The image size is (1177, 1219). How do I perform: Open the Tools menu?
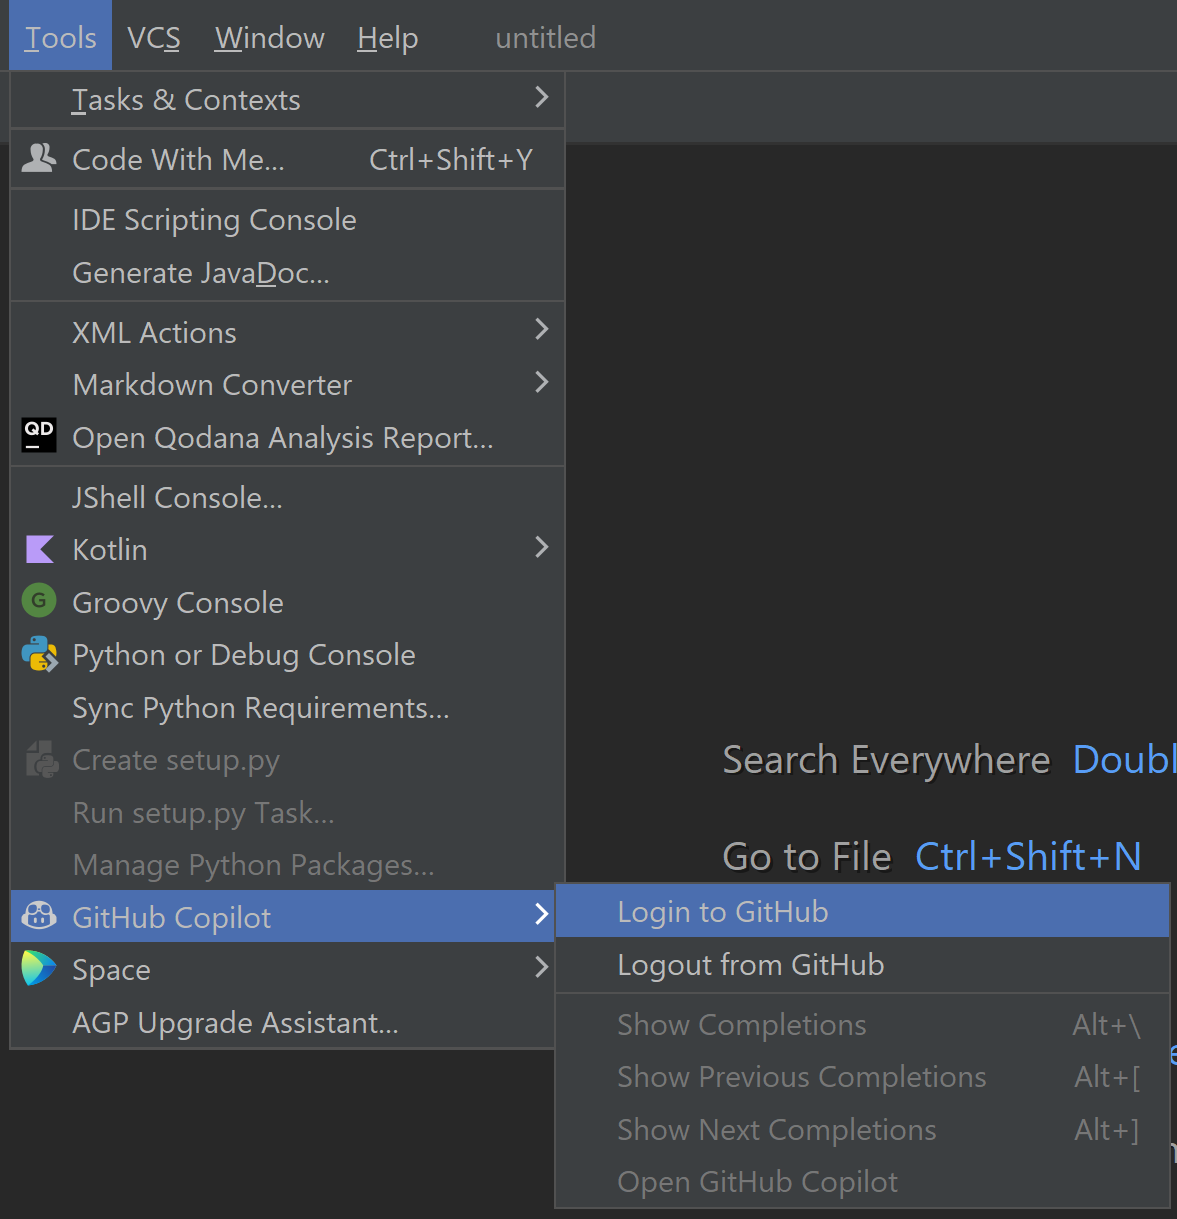coord(60,36)
